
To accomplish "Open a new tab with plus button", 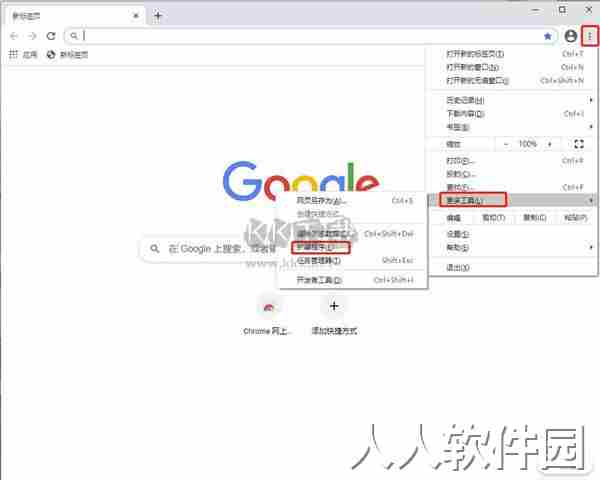I will pos(158,16).
